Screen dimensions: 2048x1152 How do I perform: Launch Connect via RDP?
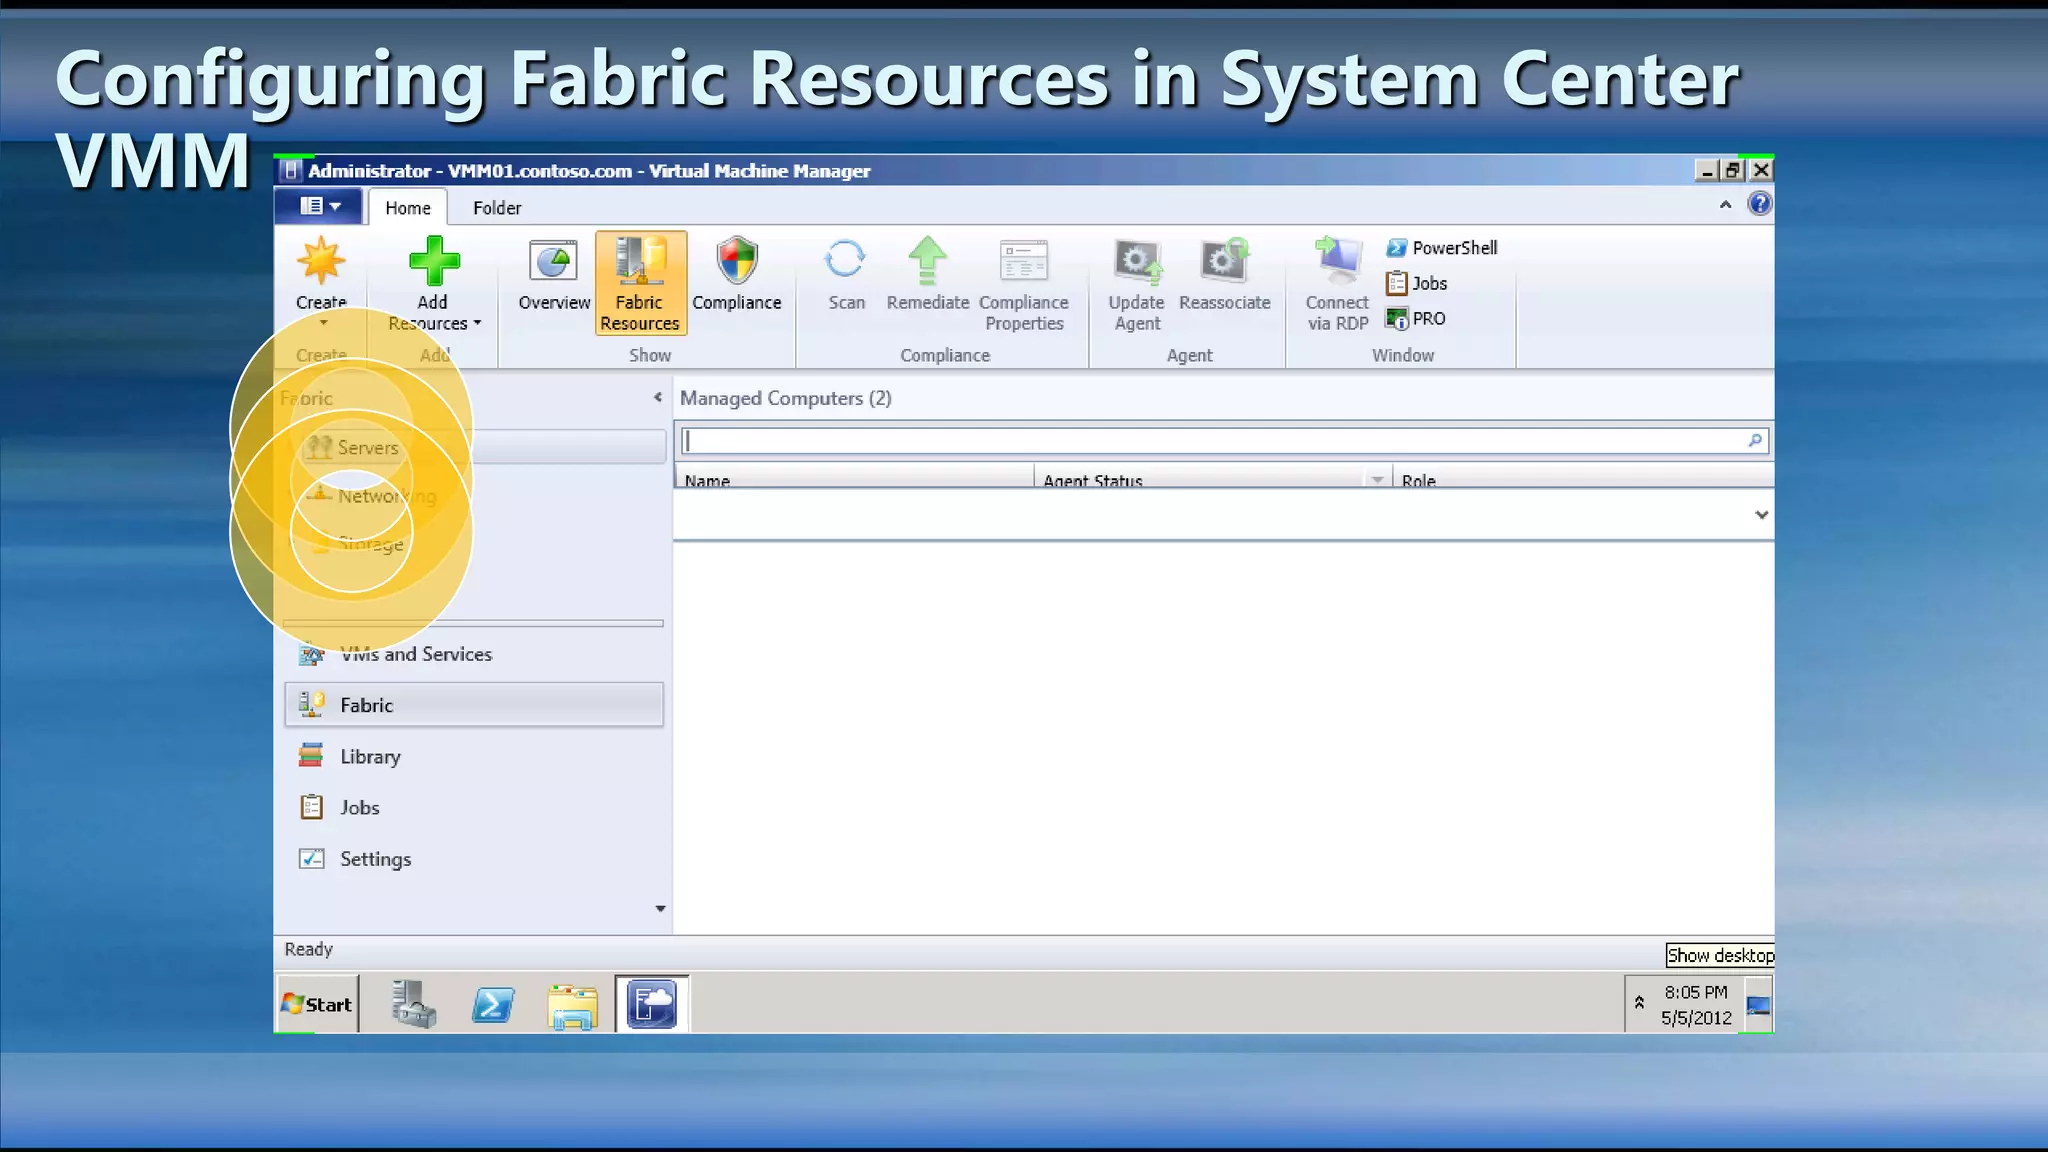[1337, 285]
